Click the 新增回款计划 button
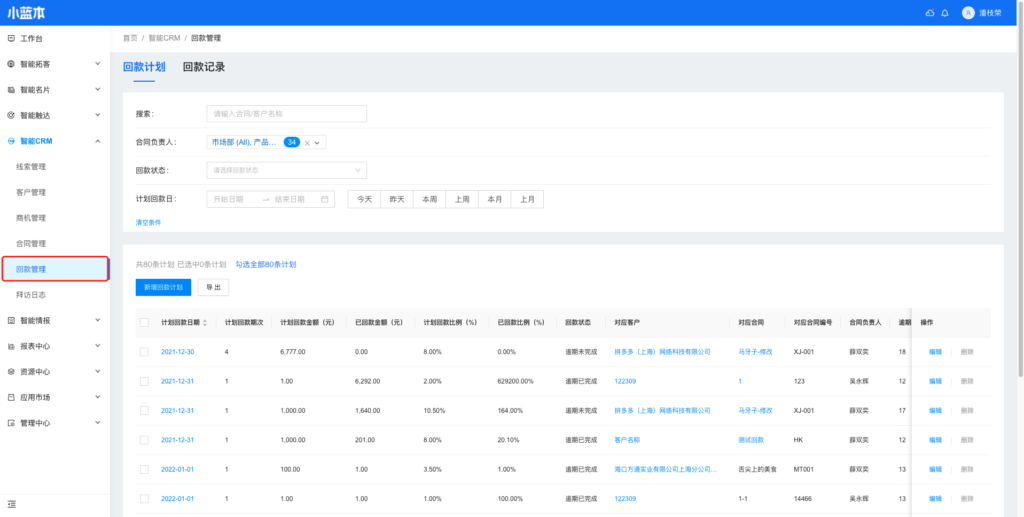This screenshot has height=517, width=1024. click(163, 287)
